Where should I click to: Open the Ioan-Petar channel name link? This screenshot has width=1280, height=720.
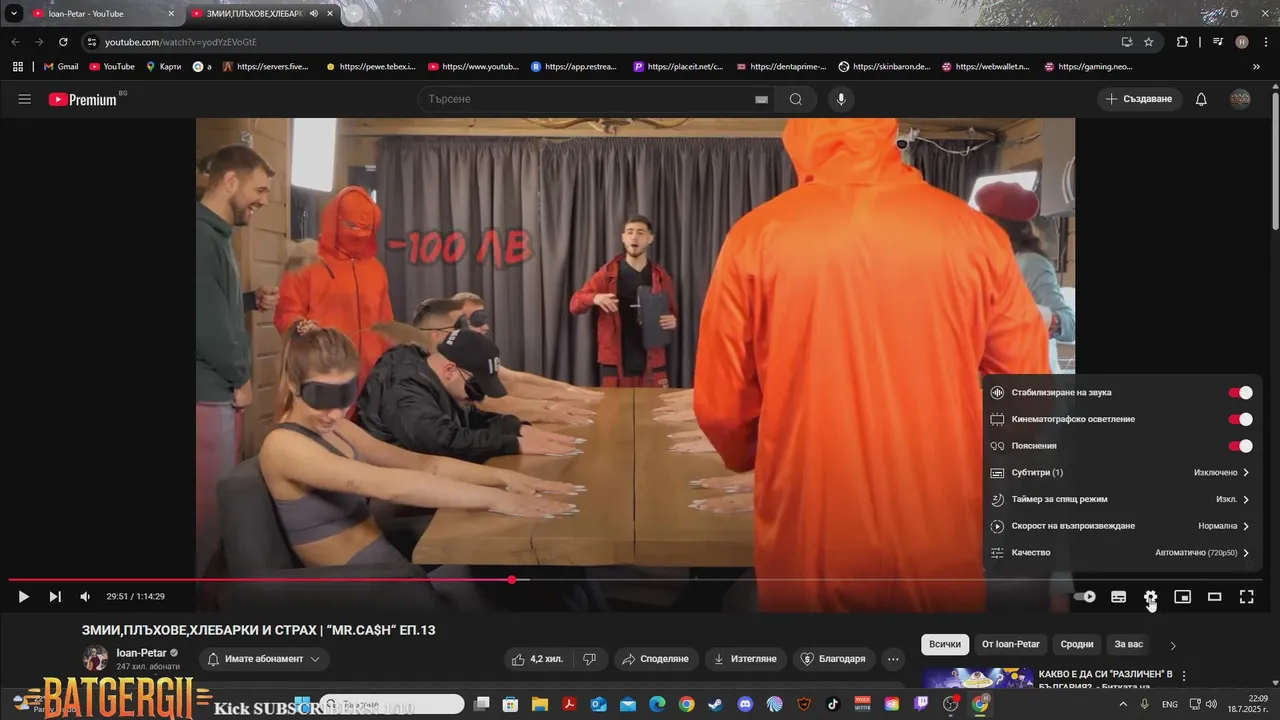(x=141, y=653)
